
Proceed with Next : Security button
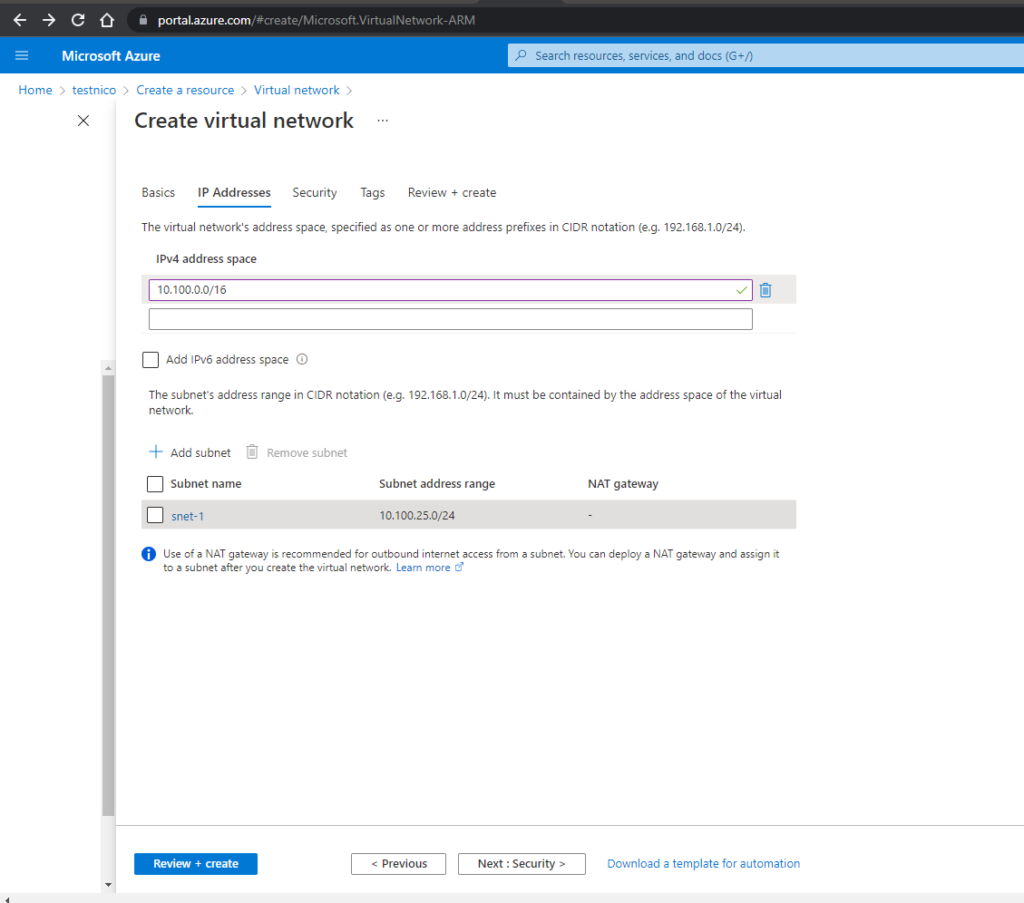(x=521, y=864)
